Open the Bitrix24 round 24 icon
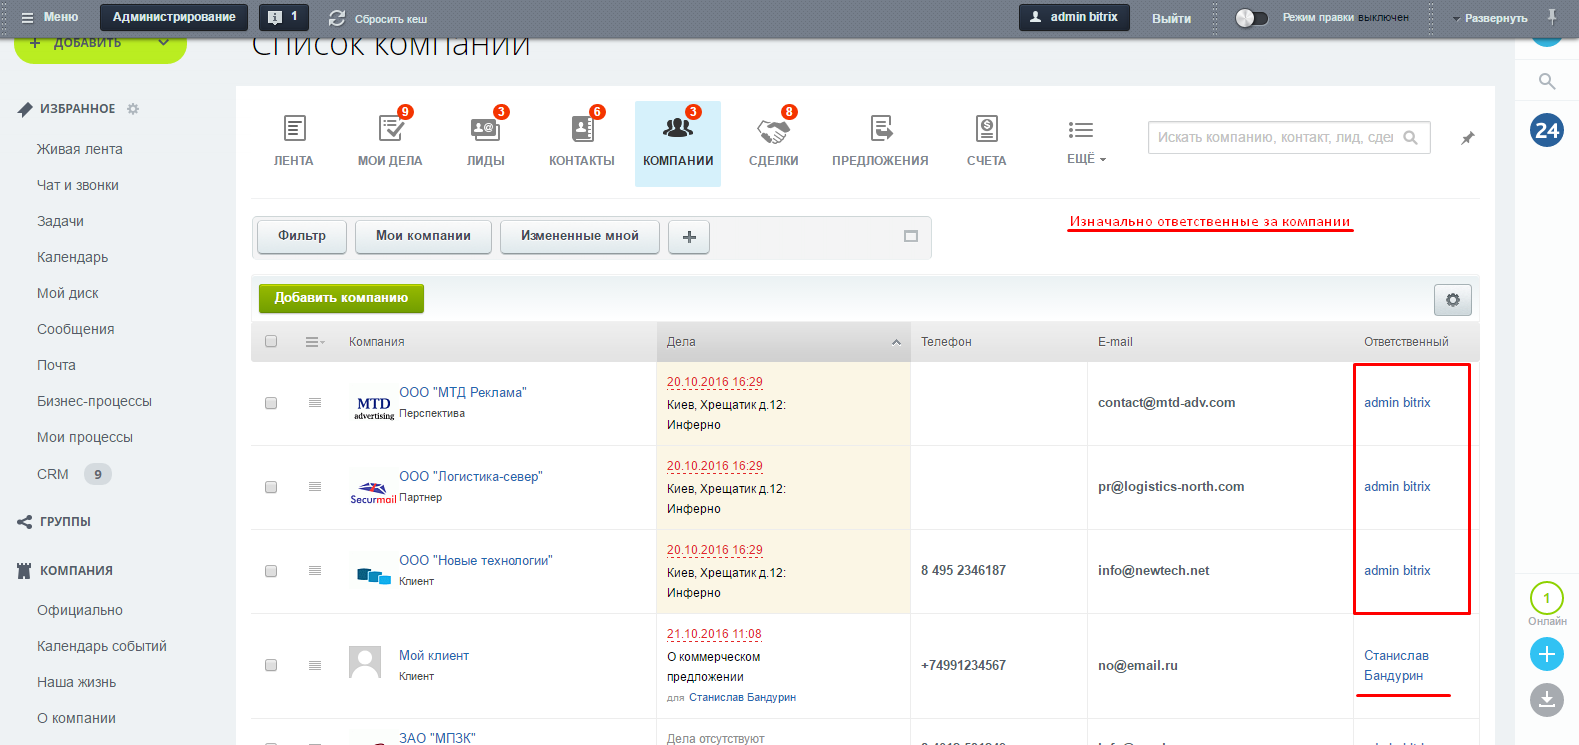Screen dimensions: 1579x745 coord(1547,130)
